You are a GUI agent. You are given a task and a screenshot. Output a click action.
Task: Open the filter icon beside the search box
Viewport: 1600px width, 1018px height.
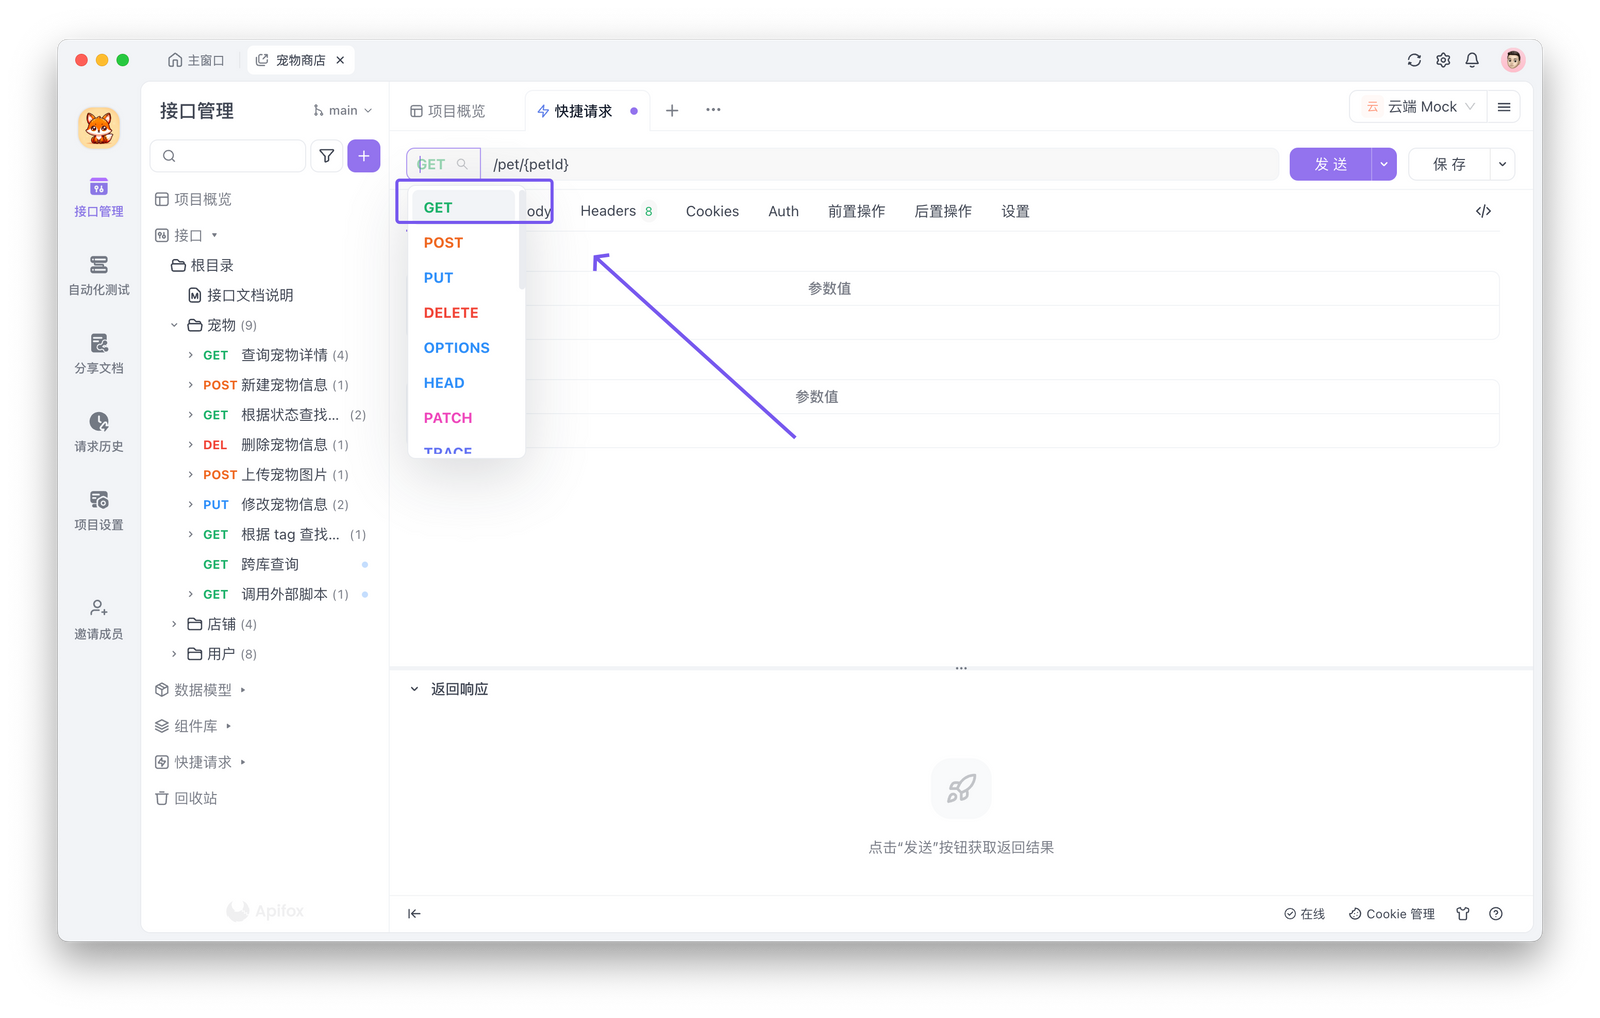[326, 155]
